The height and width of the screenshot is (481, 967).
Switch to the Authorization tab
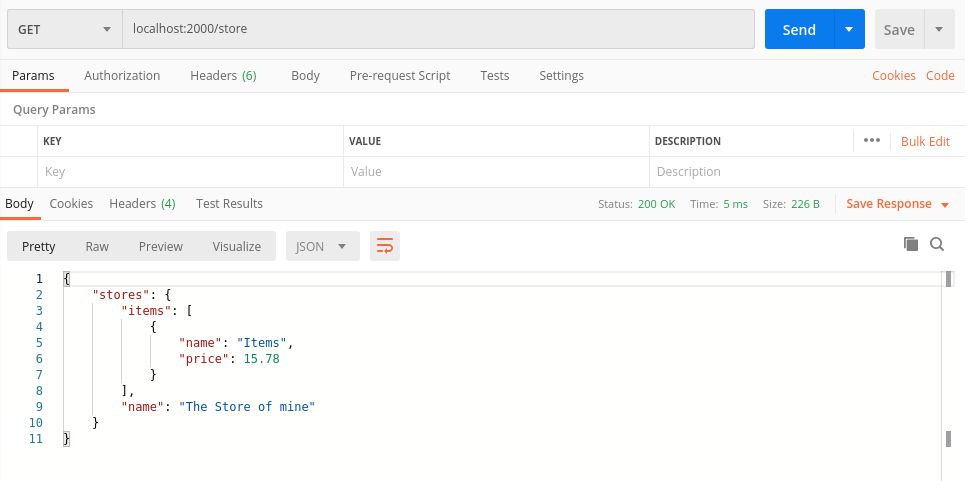pyautogui.click(x=122, y=75)
